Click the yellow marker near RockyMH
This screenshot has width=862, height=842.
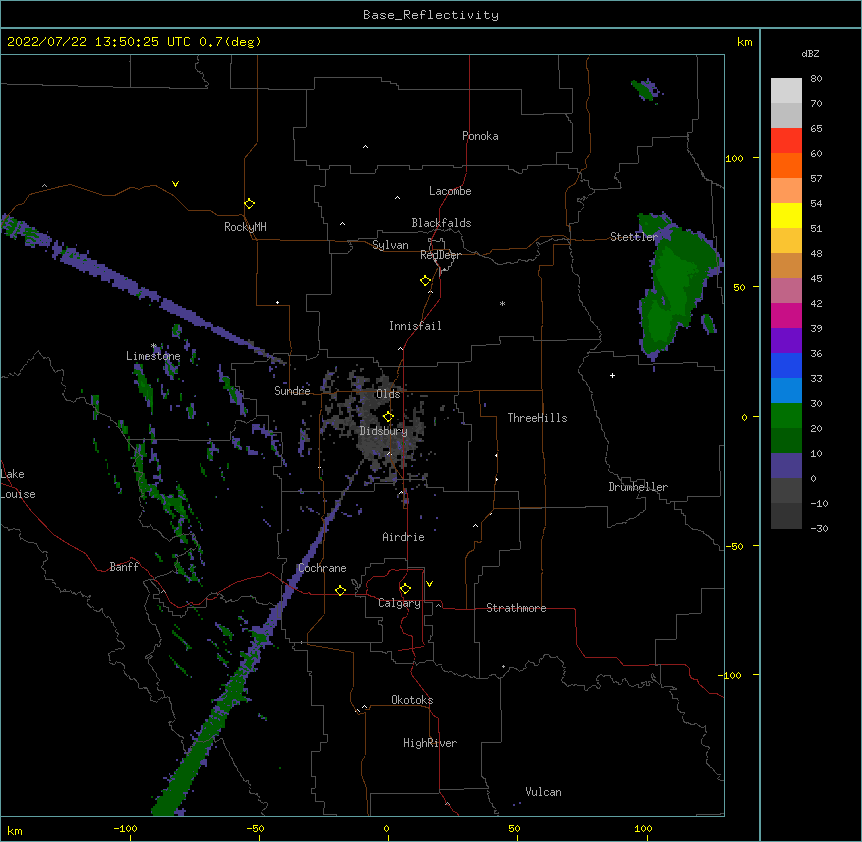(x=249, y=204)
